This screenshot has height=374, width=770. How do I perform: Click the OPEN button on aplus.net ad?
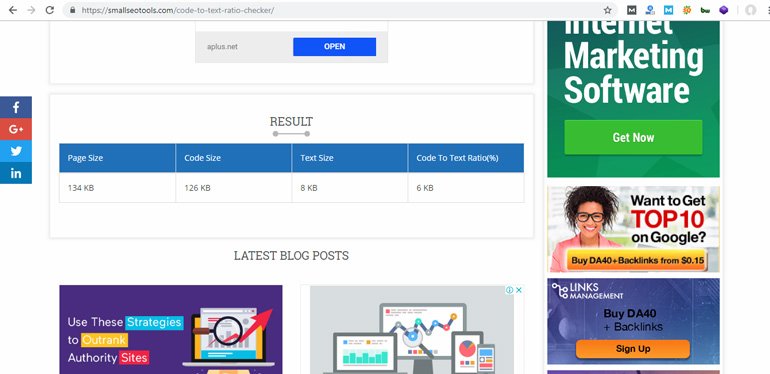(x=334, y=47)
